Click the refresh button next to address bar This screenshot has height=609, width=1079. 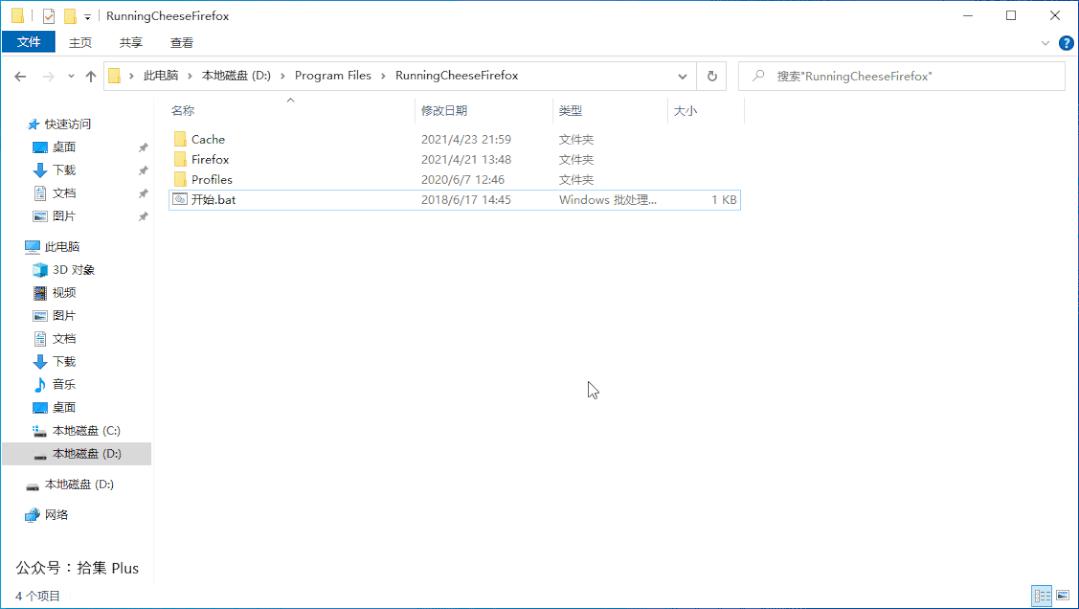pos(710,75)
